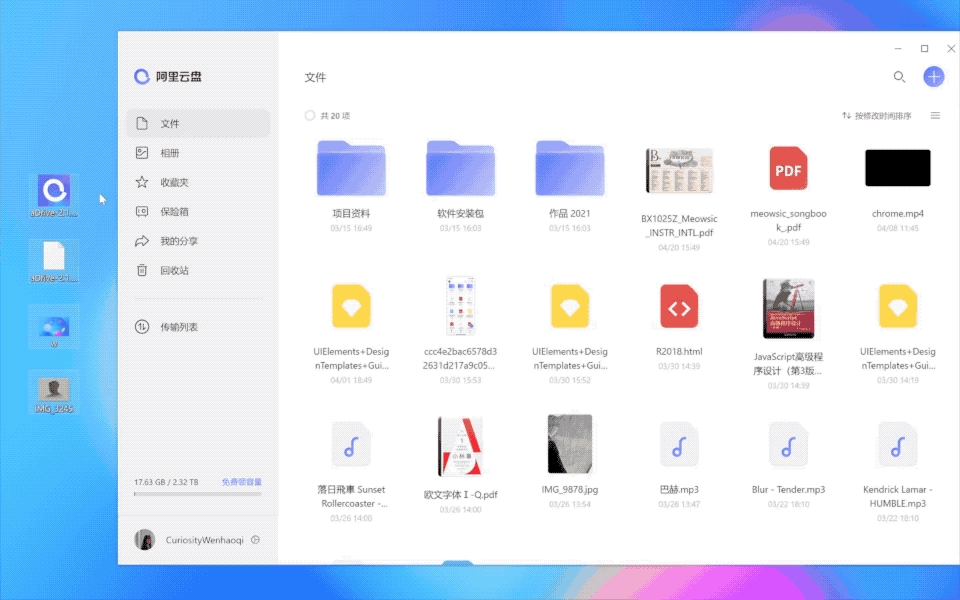Screen dimensions: 960x600
Task: Open the 项目资料 folder
Action: (x=351, y=168)
